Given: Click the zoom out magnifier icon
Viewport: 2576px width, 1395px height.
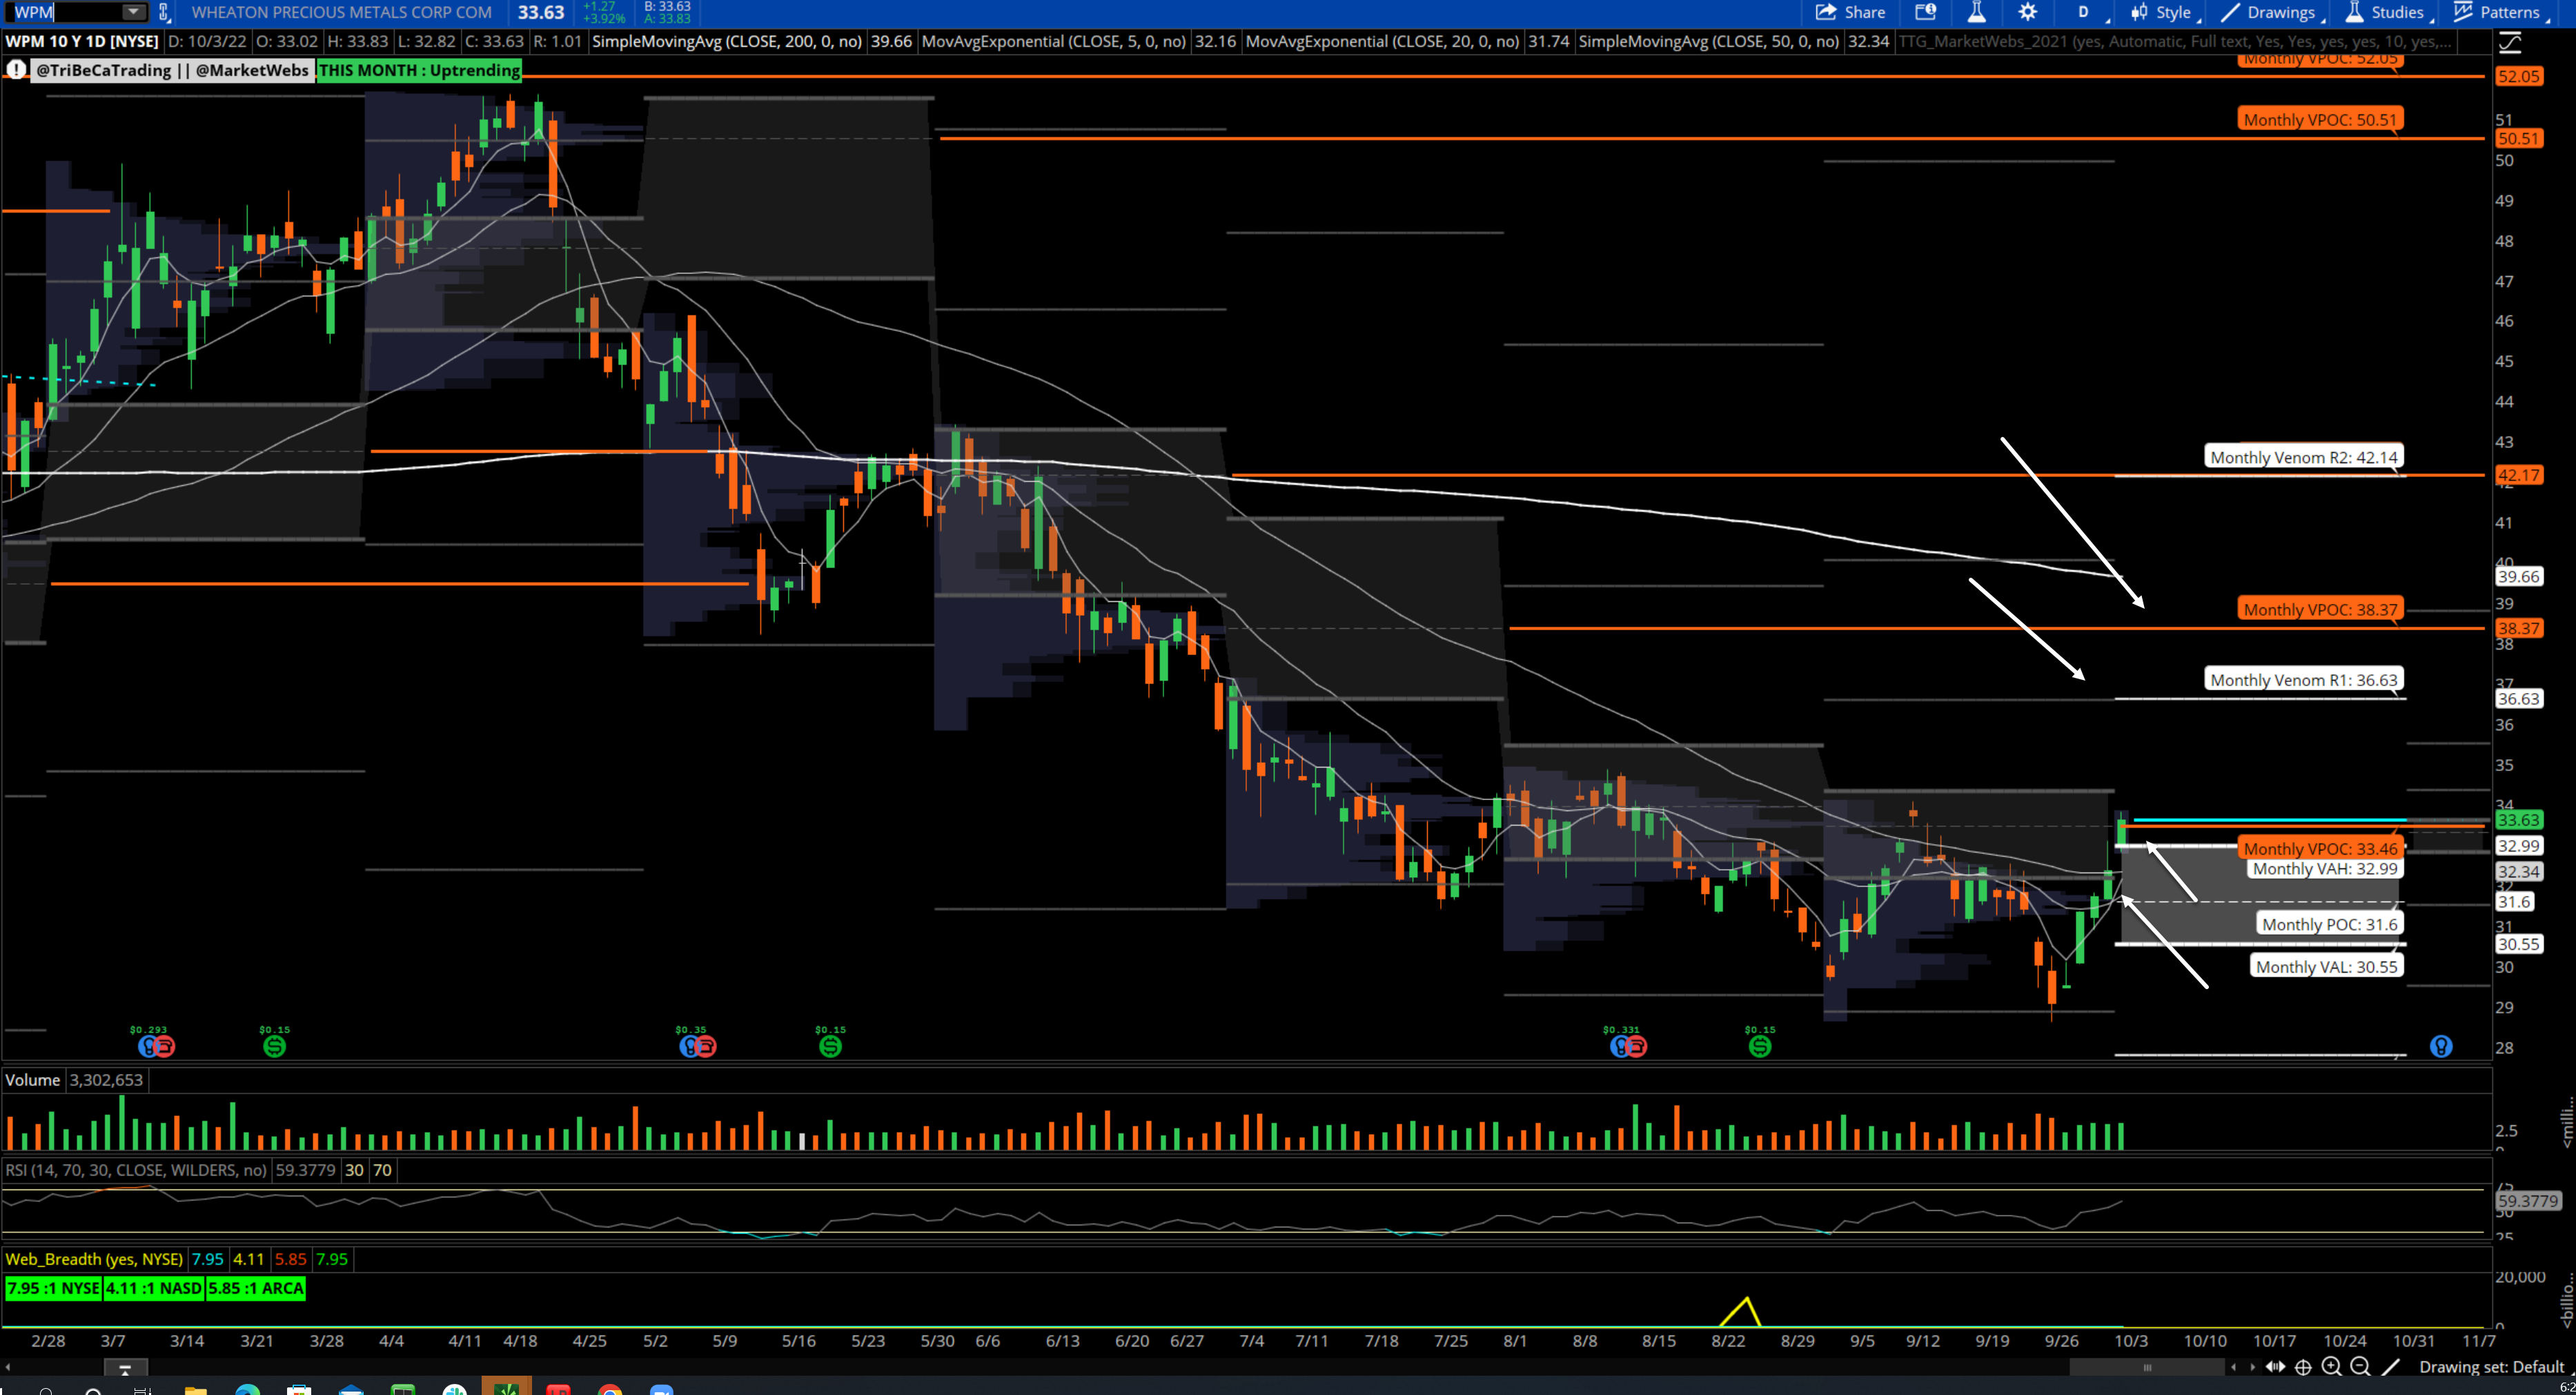Looking at the screenshot, I should pos(2361,1367).
